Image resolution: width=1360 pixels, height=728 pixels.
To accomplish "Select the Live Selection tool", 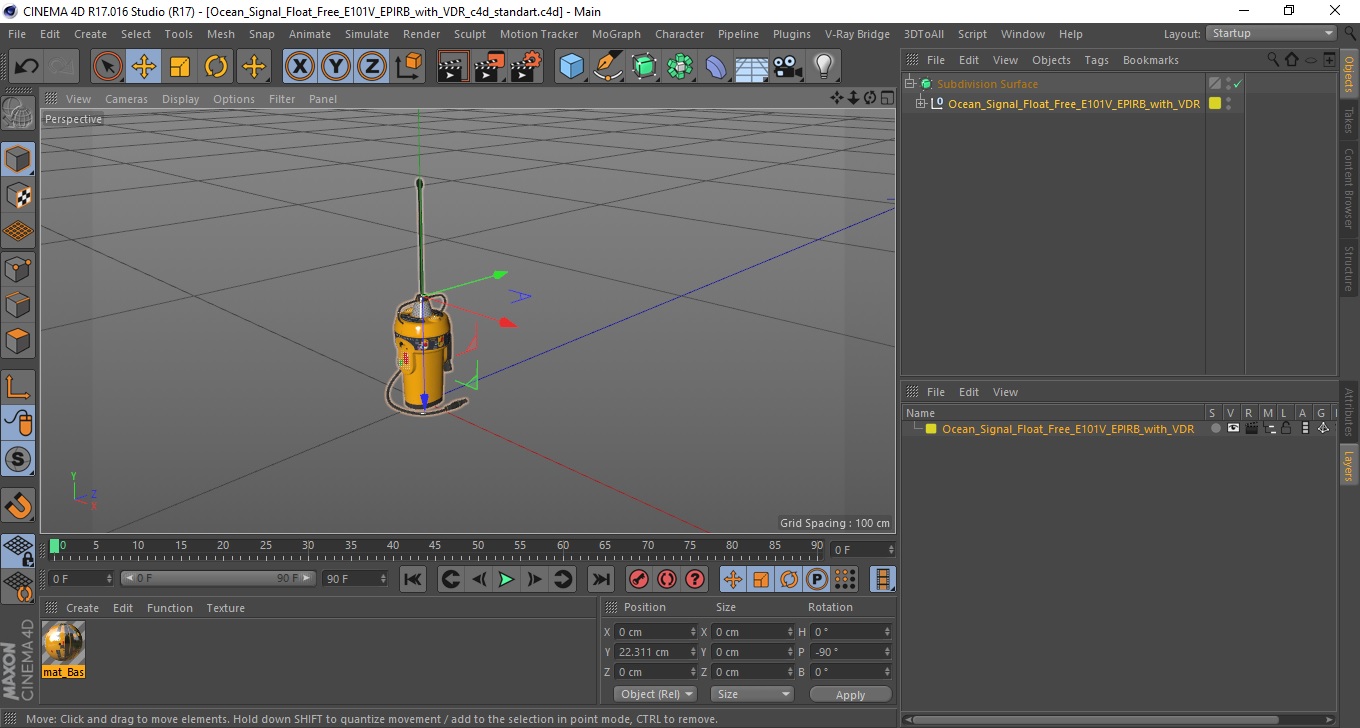I will click(x=108, y=67).
